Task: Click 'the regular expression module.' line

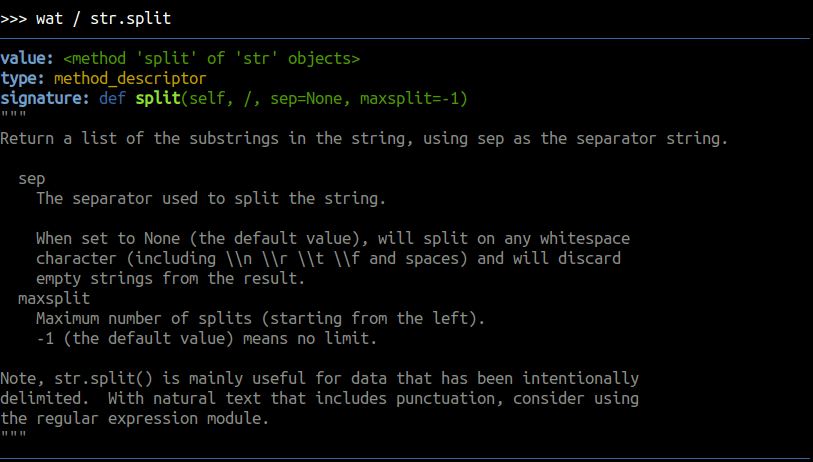Action: [x=135, y=418]
